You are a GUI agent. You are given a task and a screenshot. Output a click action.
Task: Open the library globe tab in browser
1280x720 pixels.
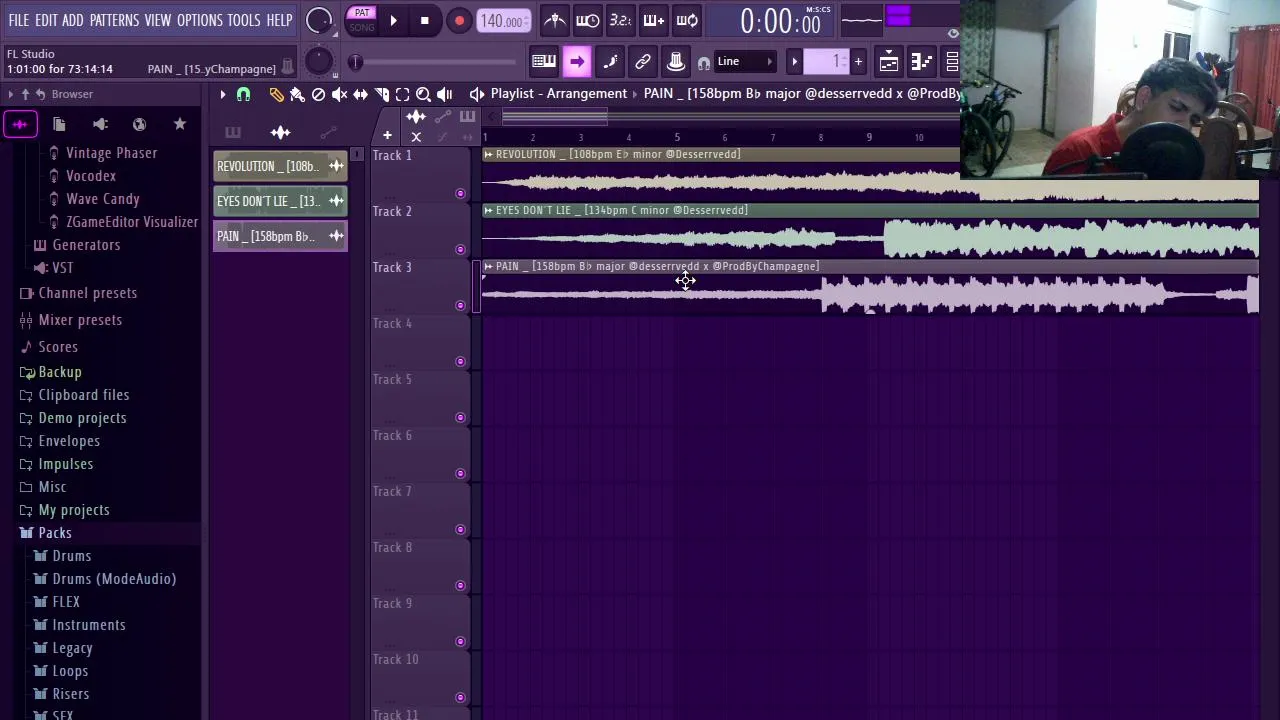coord(140,124)
